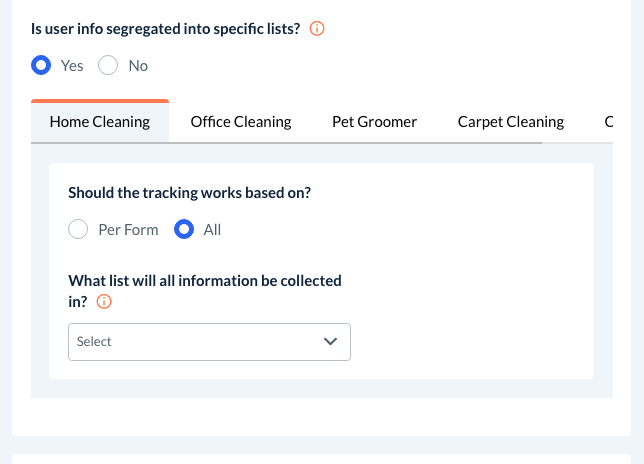The width and height of the screenshot is (644, 464).
Task: Choose the All tracking radio button
Action: [183, 229]
